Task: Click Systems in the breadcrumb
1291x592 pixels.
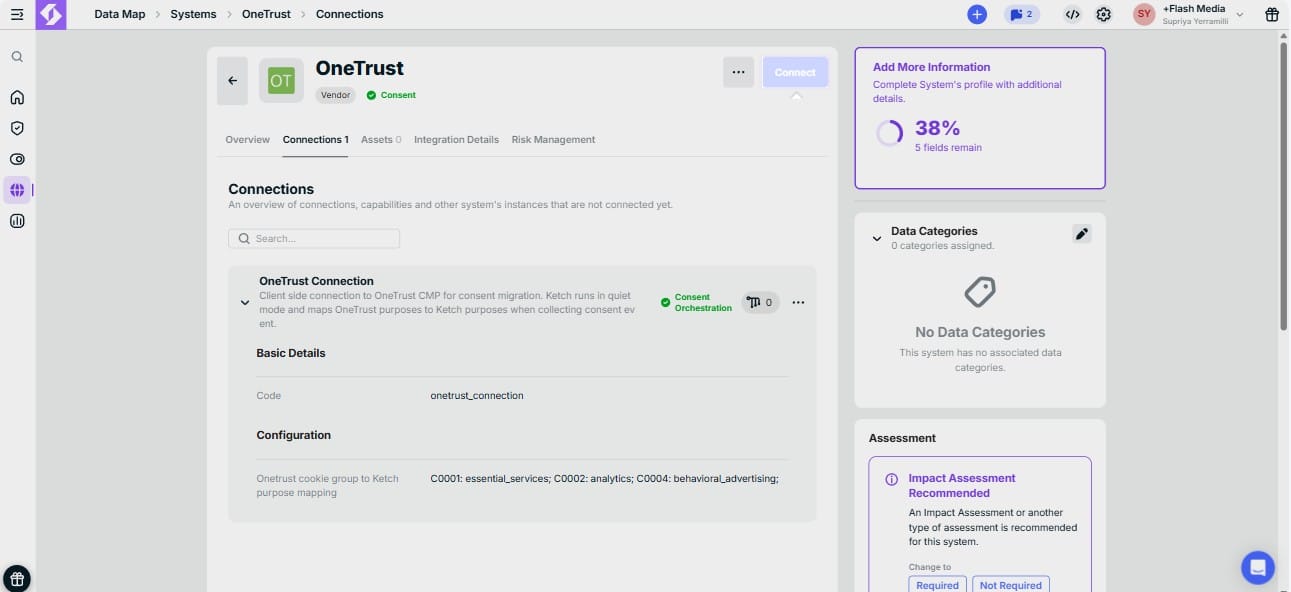Action: tap(193, 15)
